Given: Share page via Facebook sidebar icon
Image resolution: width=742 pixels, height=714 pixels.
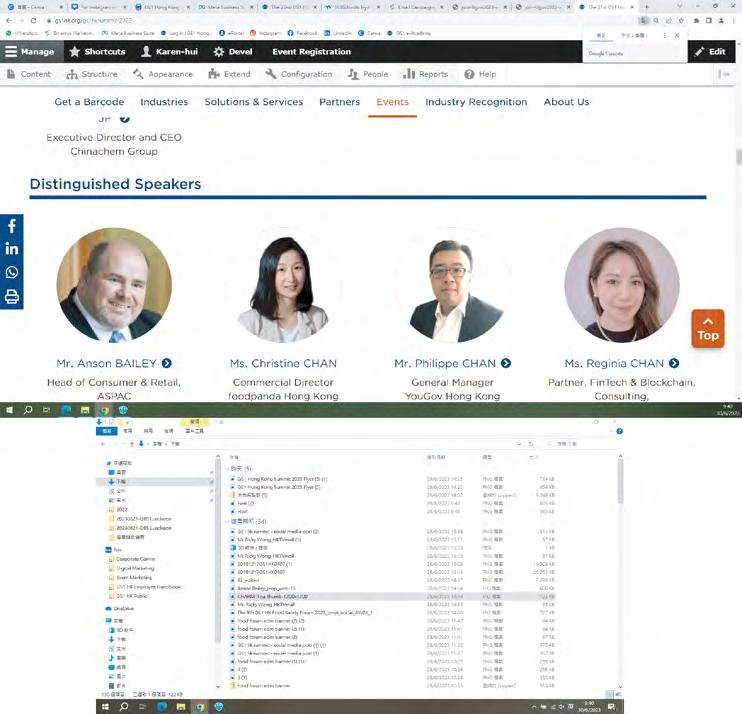Looking at the screenshot, I should pos(12,226).
